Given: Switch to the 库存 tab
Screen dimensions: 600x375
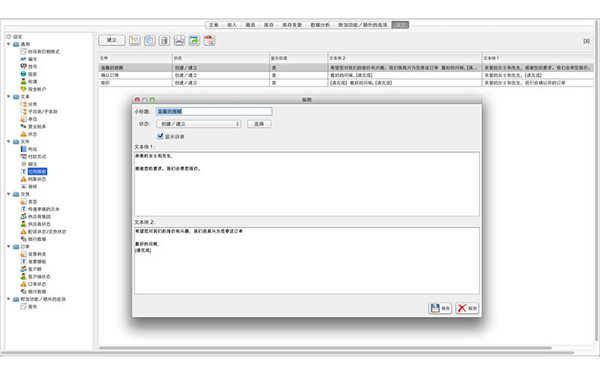Looking at the screenshot, I should pyautogui.click(x=269, y=25).
